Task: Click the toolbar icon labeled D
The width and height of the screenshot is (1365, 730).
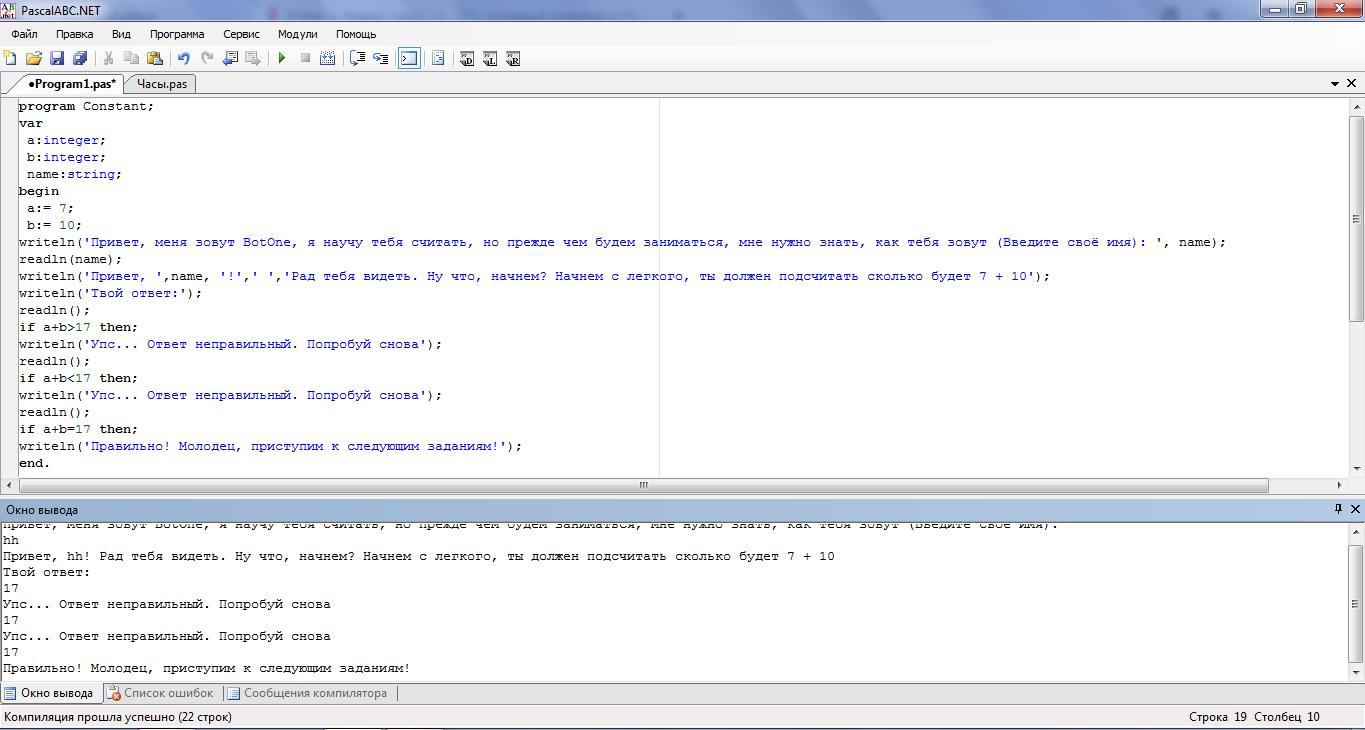Action: point(467,59)
